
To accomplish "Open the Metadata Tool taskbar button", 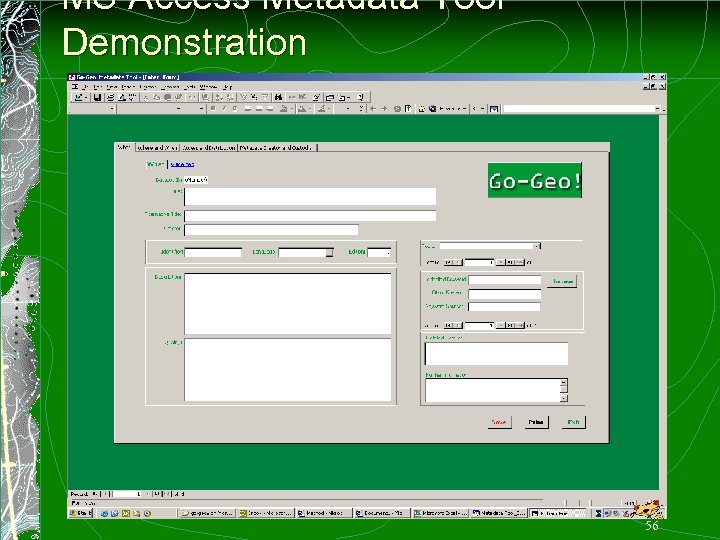I will click(x=499, y=513).
